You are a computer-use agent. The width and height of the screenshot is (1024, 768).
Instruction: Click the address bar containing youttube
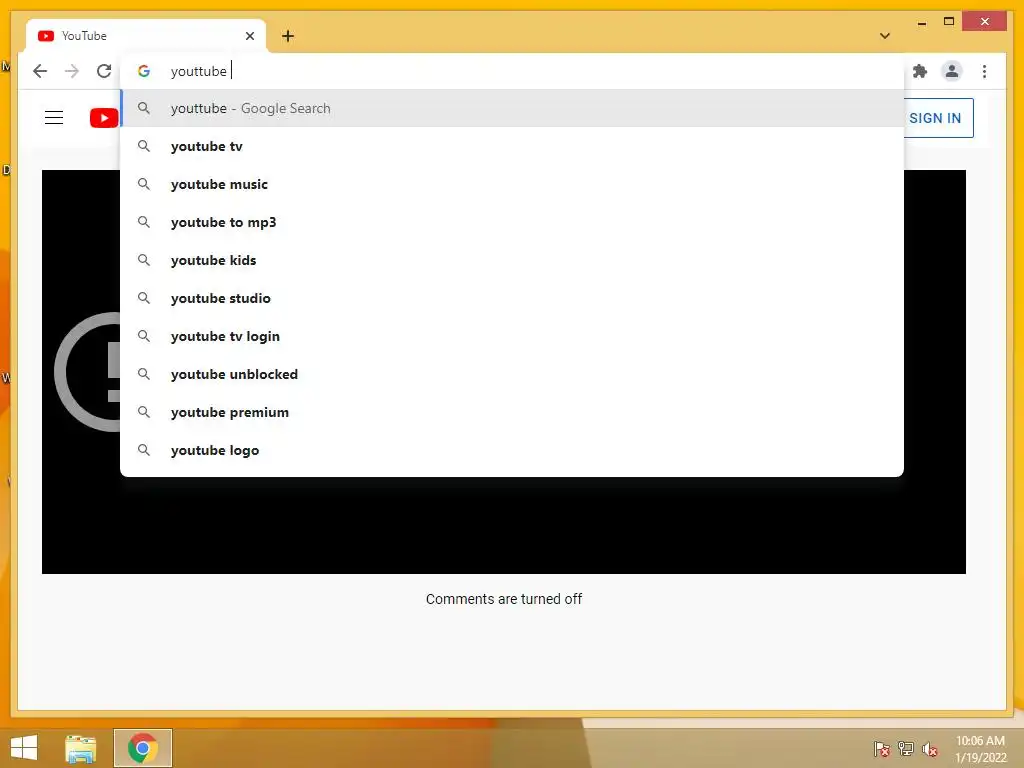coord(513,71)
